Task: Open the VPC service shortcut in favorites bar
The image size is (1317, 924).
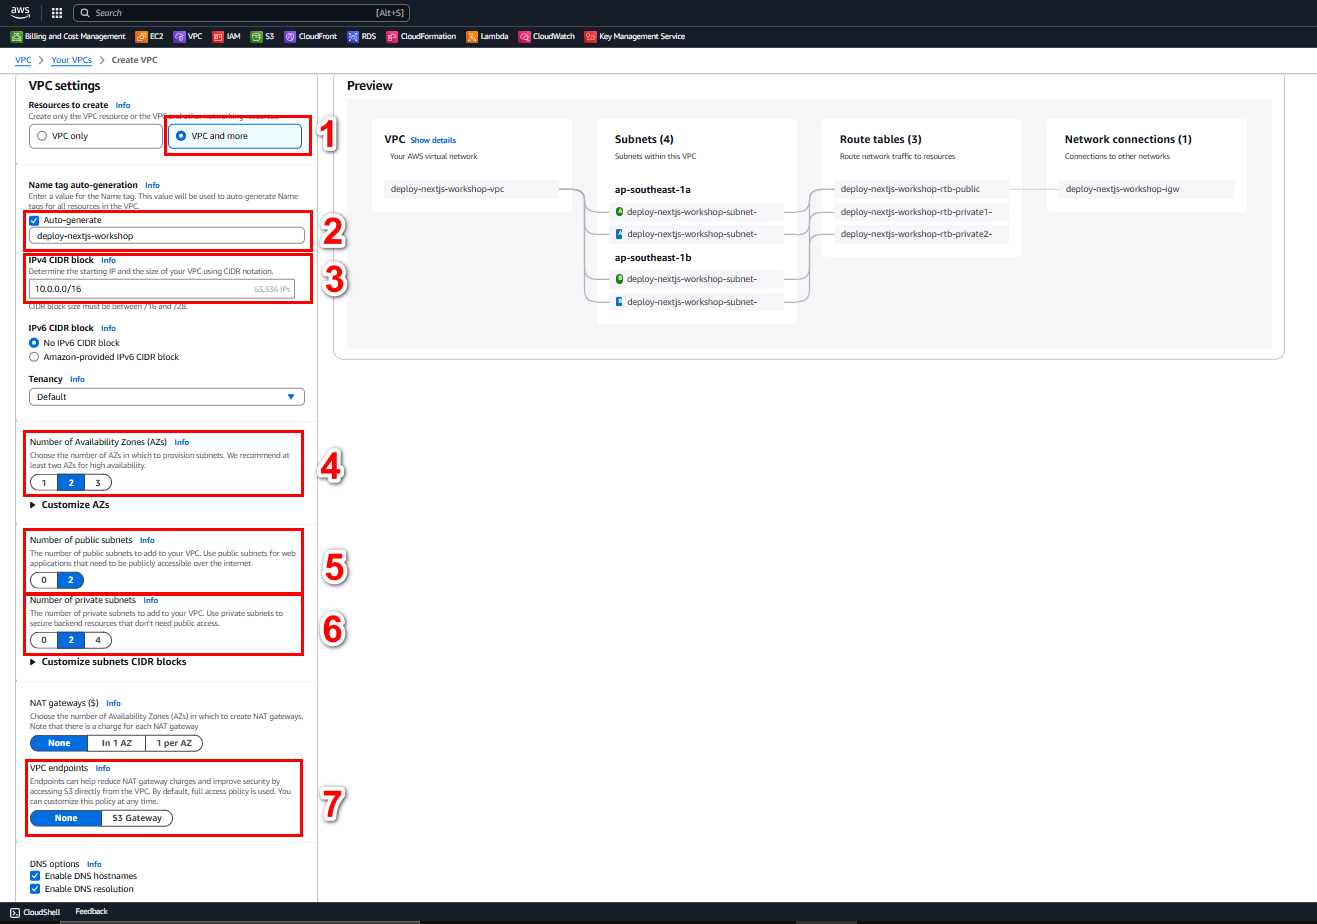Action: click(x=188, y=37)
